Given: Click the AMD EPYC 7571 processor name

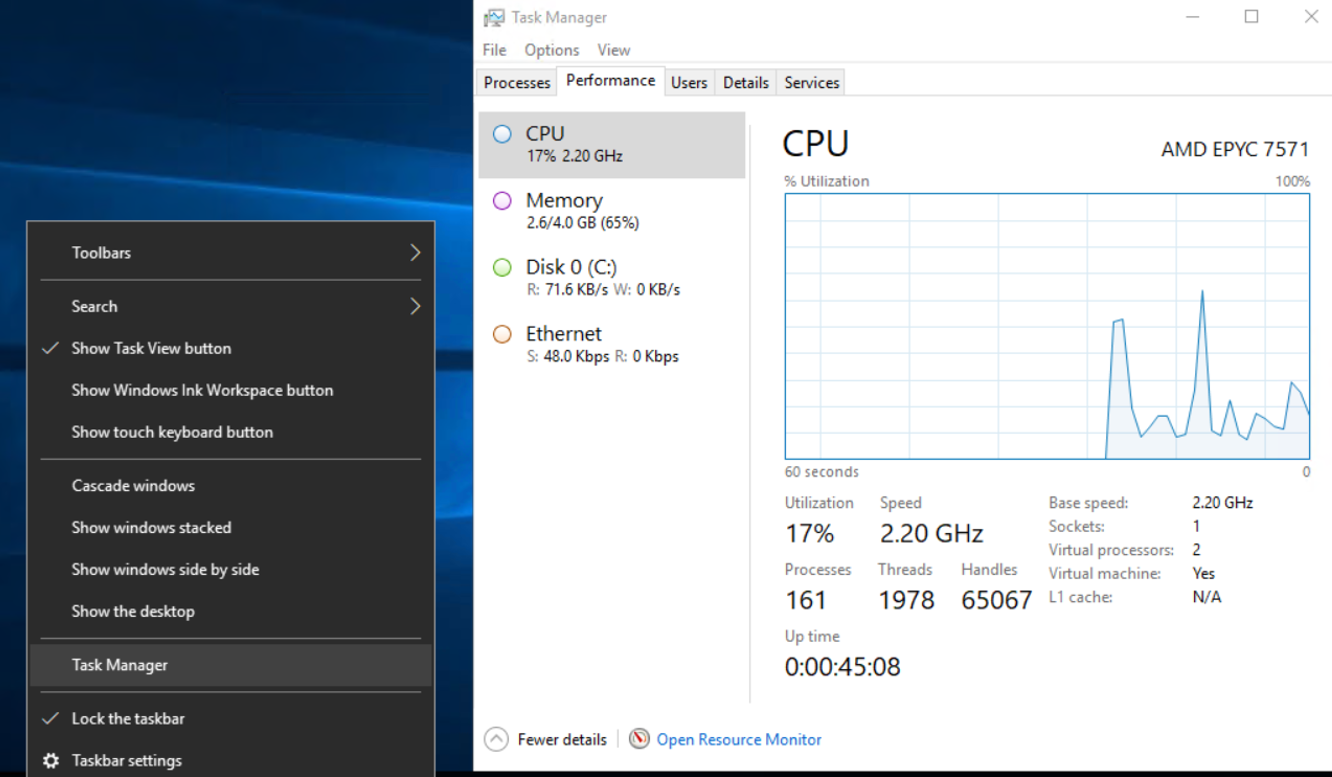Looking at the screenshot, I should point(1235,149).
